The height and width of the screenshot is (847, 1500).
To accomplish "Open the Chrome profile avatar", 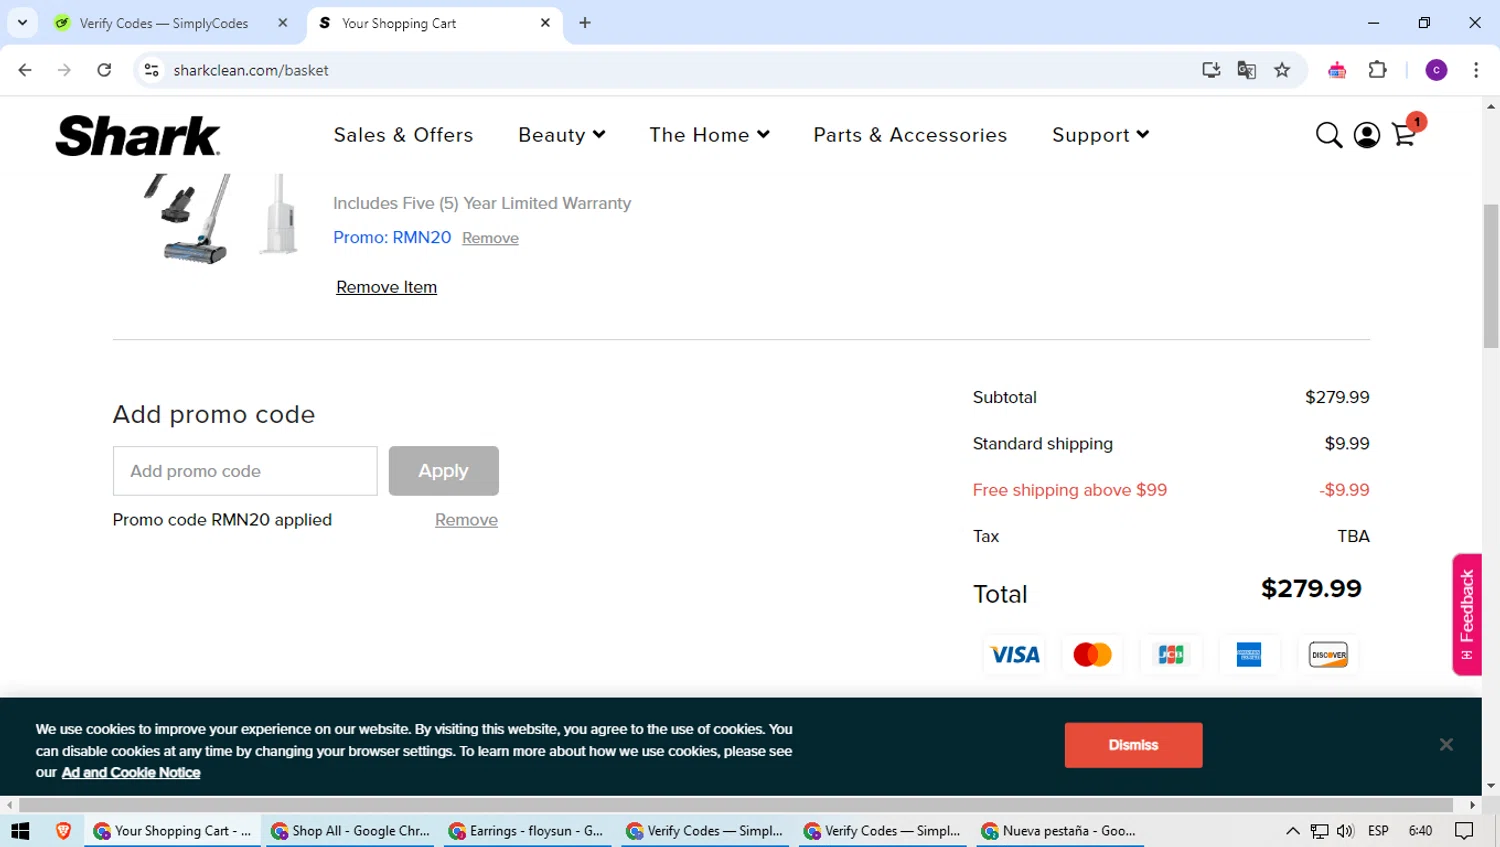I will coord(1436,70).
